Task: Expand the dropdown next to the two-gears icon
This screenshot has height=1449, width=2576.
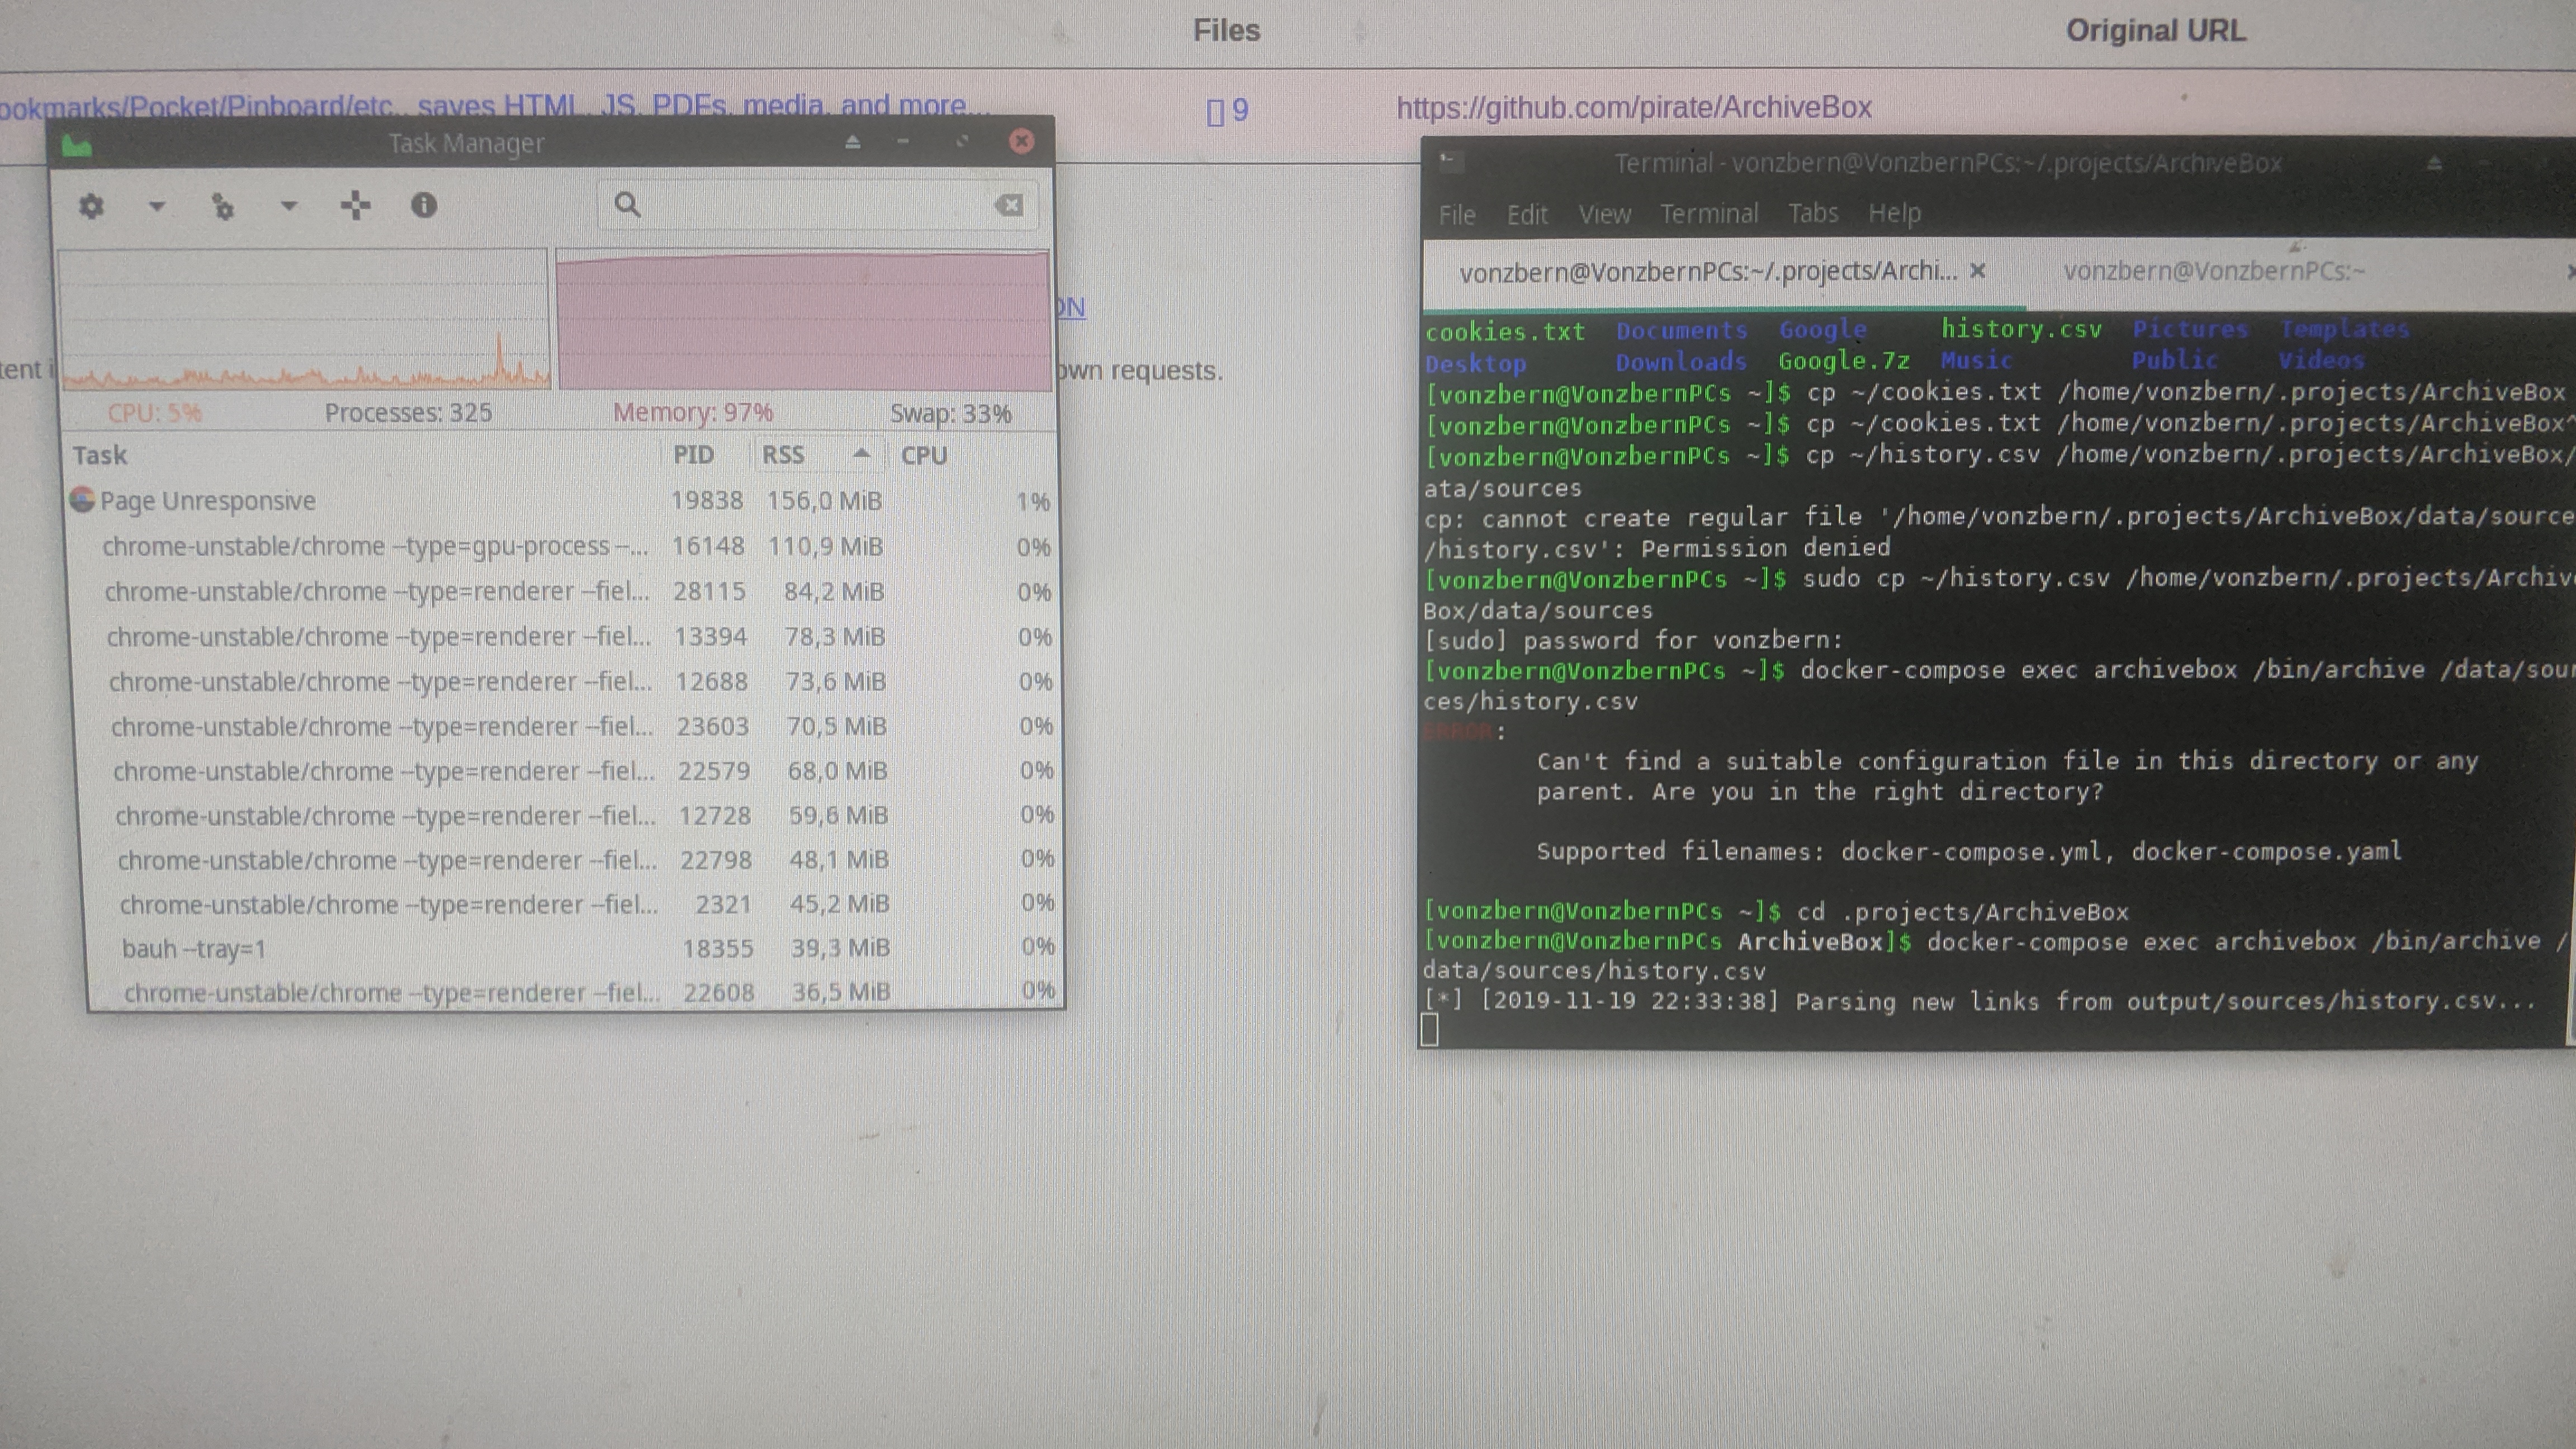Action: tap(288, 207)
